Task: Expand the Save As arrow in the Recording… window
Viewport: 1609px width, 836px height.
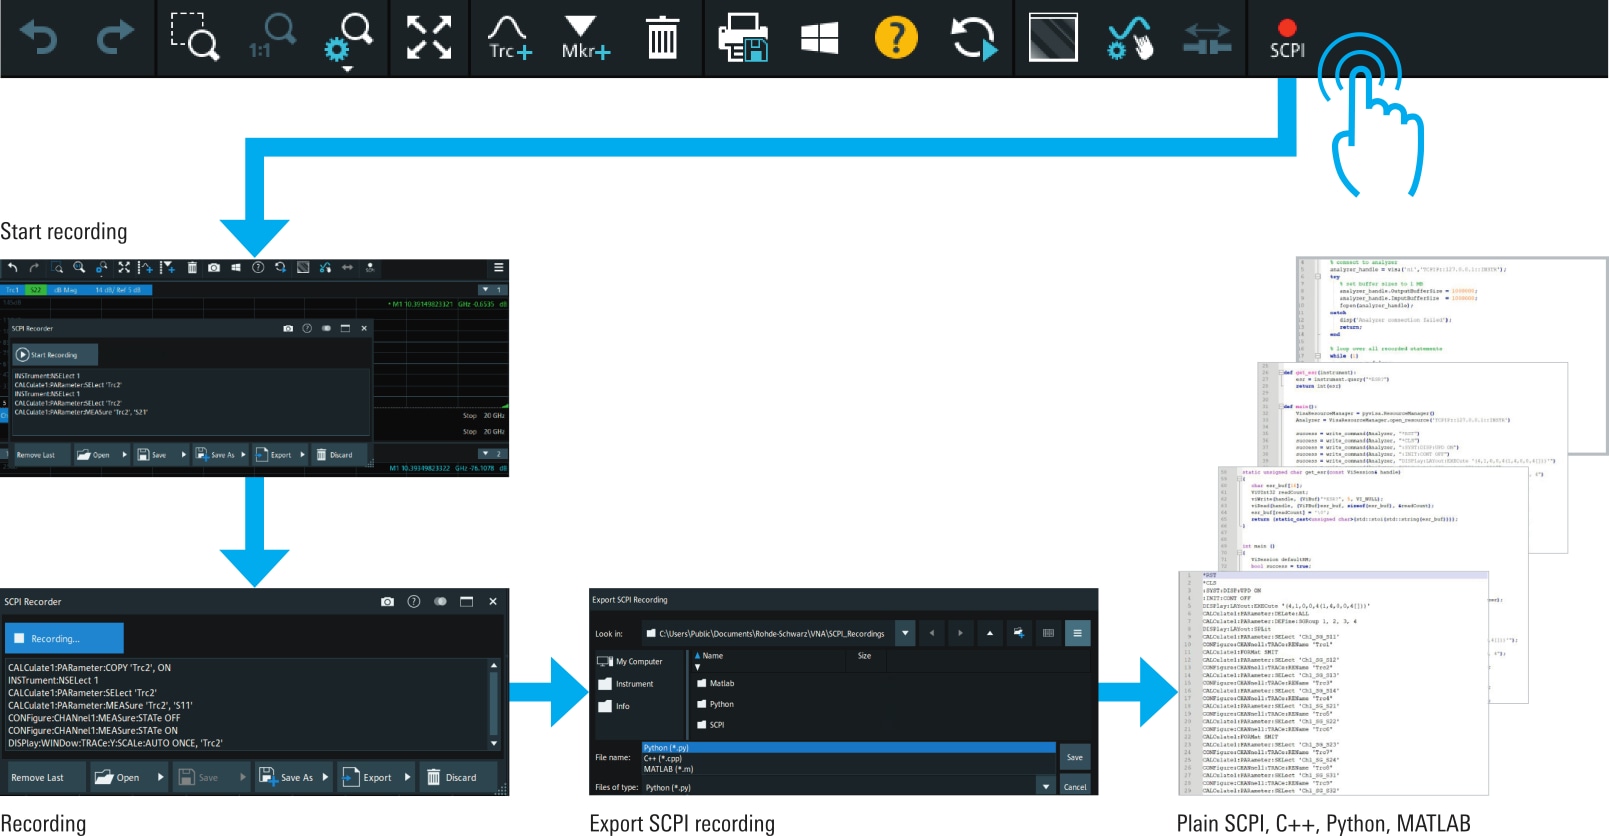Action: pos(325,777)
